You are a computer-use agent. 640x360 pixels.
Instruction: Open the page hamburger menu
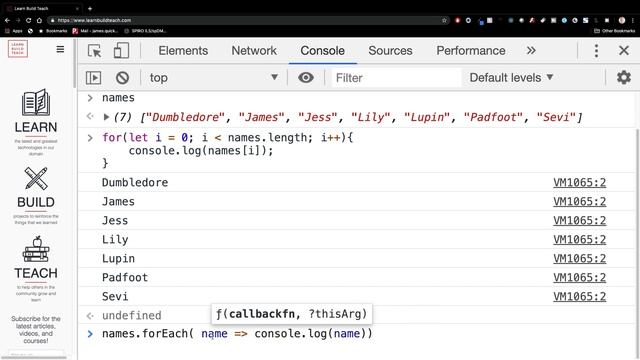click(x=60, y=49)
